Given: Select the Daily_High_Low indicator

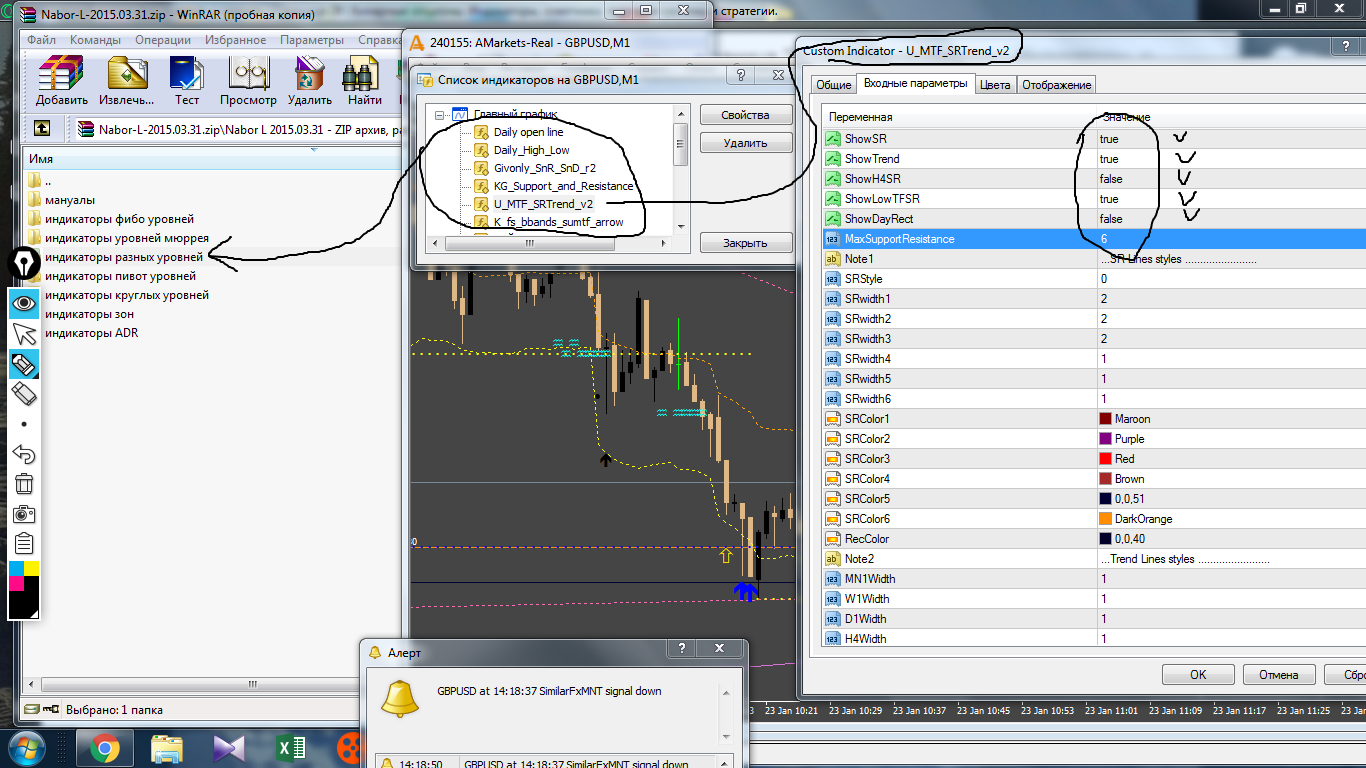Looking at the screenshot, I should point(531,150).
